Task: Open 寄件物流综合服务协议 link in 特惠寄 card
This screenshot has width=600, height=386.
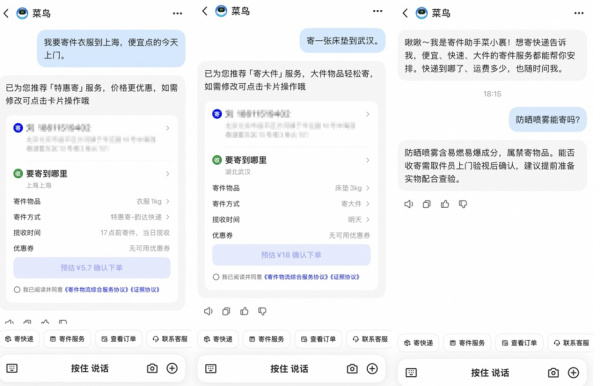Action: pyautogui.click(x=97, y=290)
